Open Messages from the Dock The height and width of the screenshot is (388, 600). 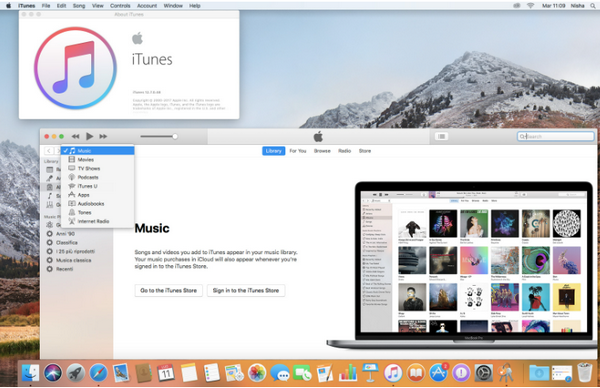pos(280,373)
